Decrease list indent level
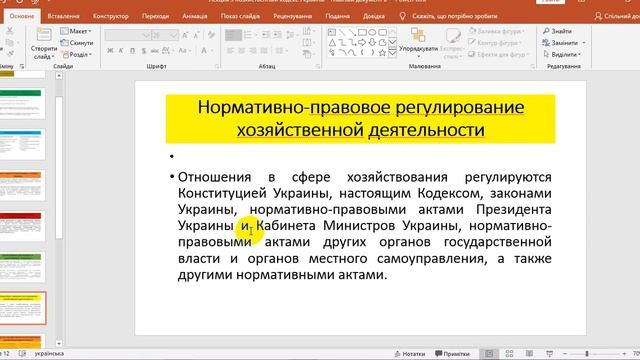The image size is (640, 360). 266,35
